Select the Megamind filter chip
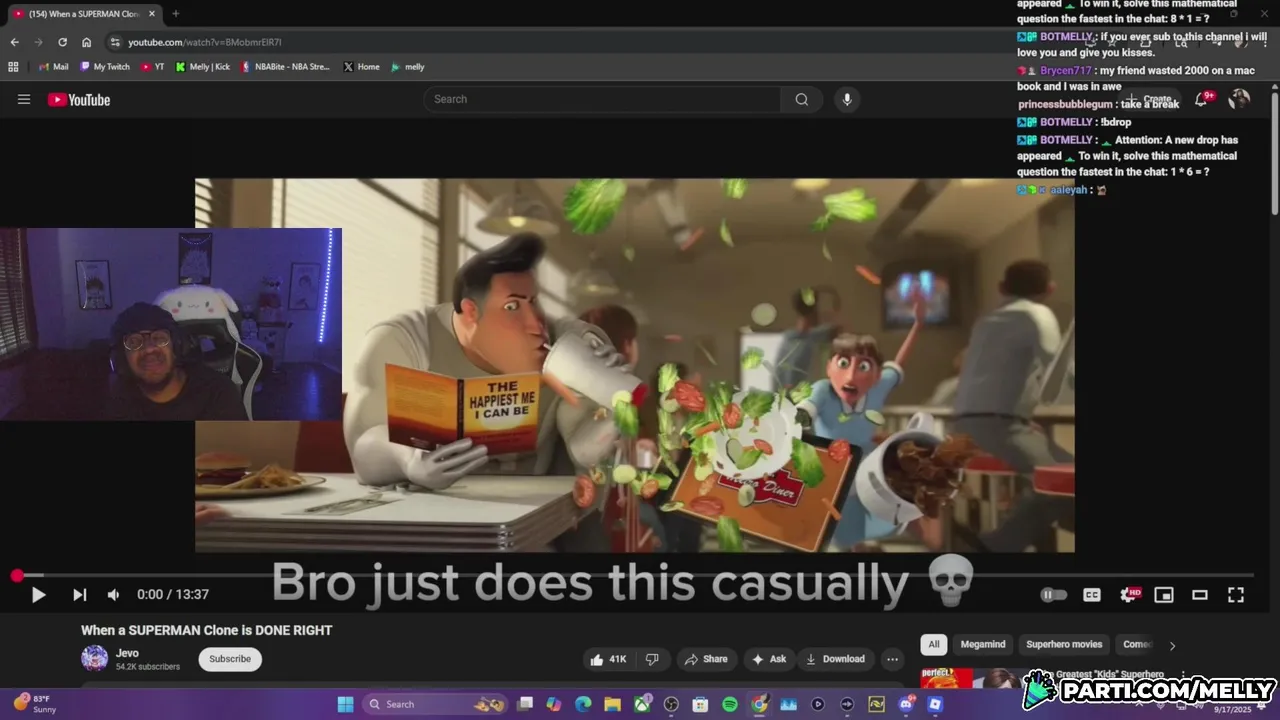The height and width of the screenshot is (720, 1280). tap(983, 644)
